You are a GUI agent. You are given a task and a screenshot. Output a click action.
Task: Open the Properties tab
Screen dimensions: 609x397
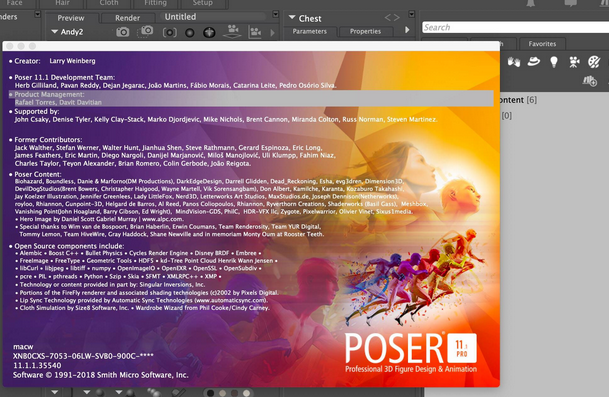point(365,31)
